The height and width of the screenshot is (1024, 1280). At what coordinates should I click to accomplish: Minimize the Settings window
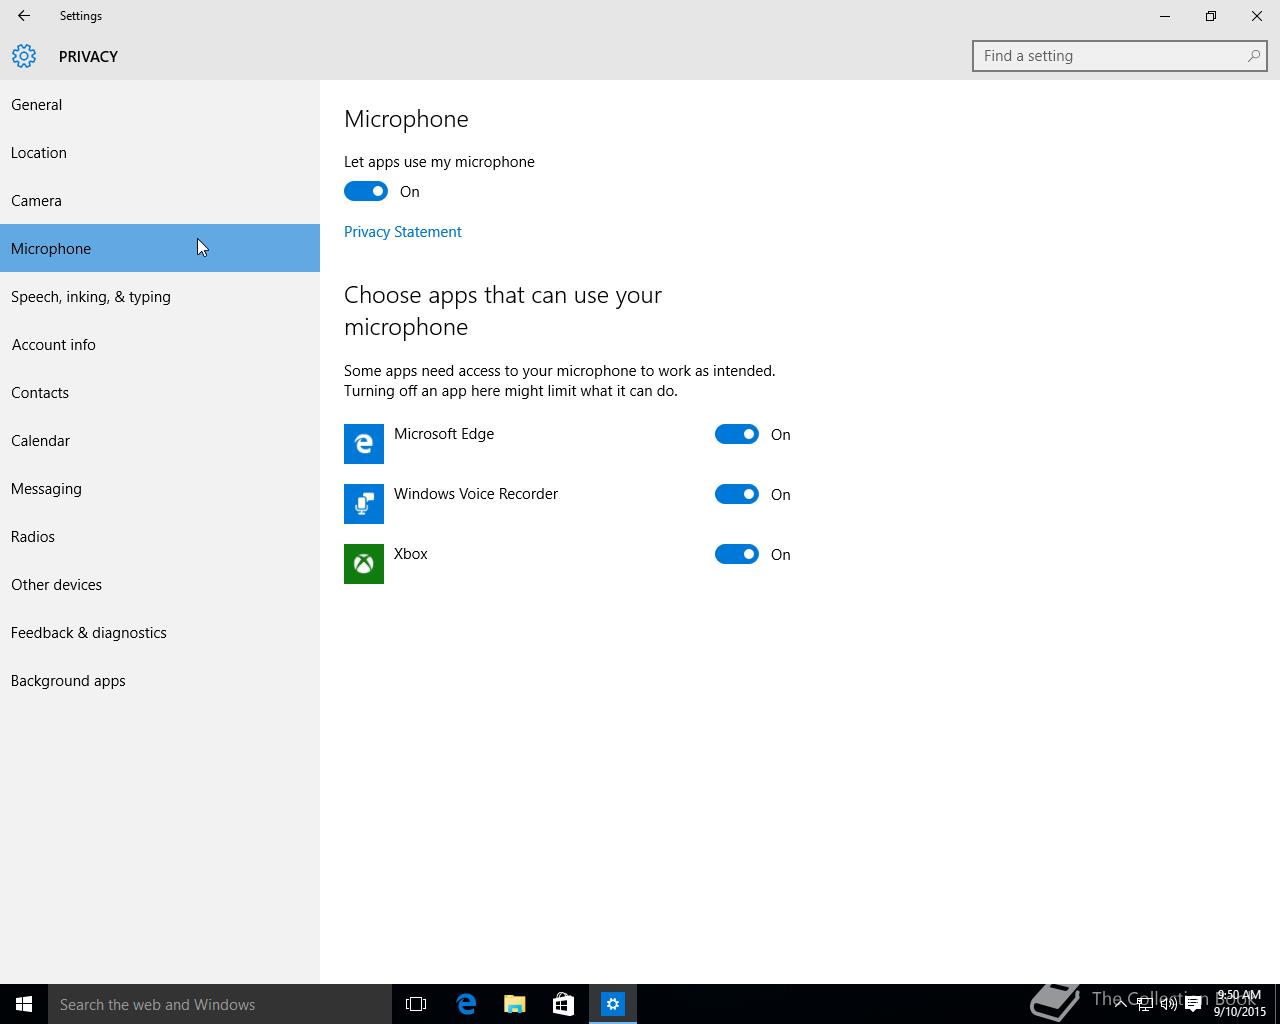[x=1165, y=16]
